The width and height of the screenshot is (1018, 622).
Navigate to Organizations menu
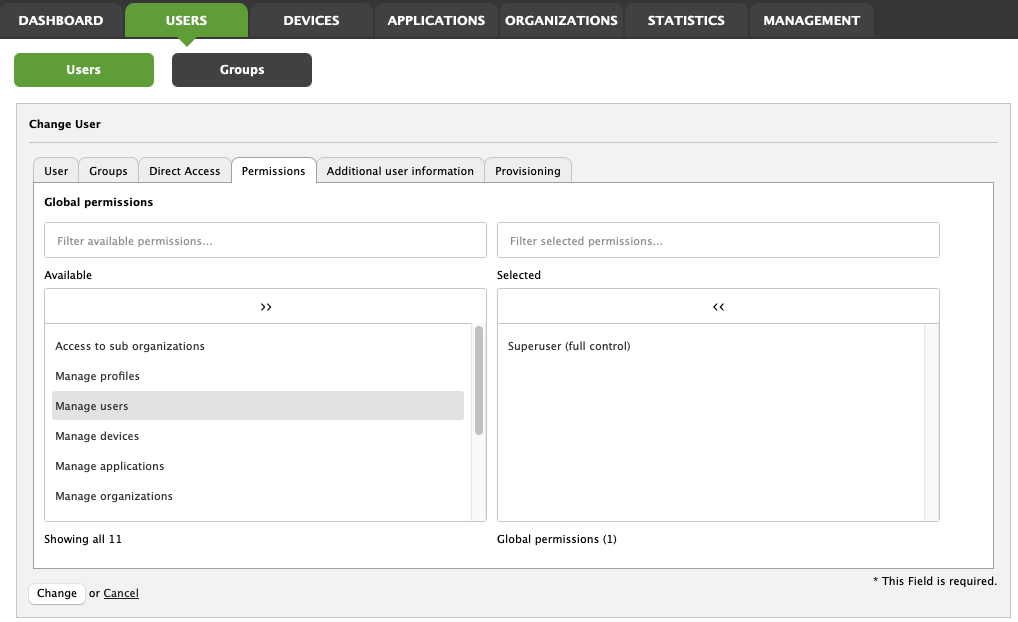point(561,20)
